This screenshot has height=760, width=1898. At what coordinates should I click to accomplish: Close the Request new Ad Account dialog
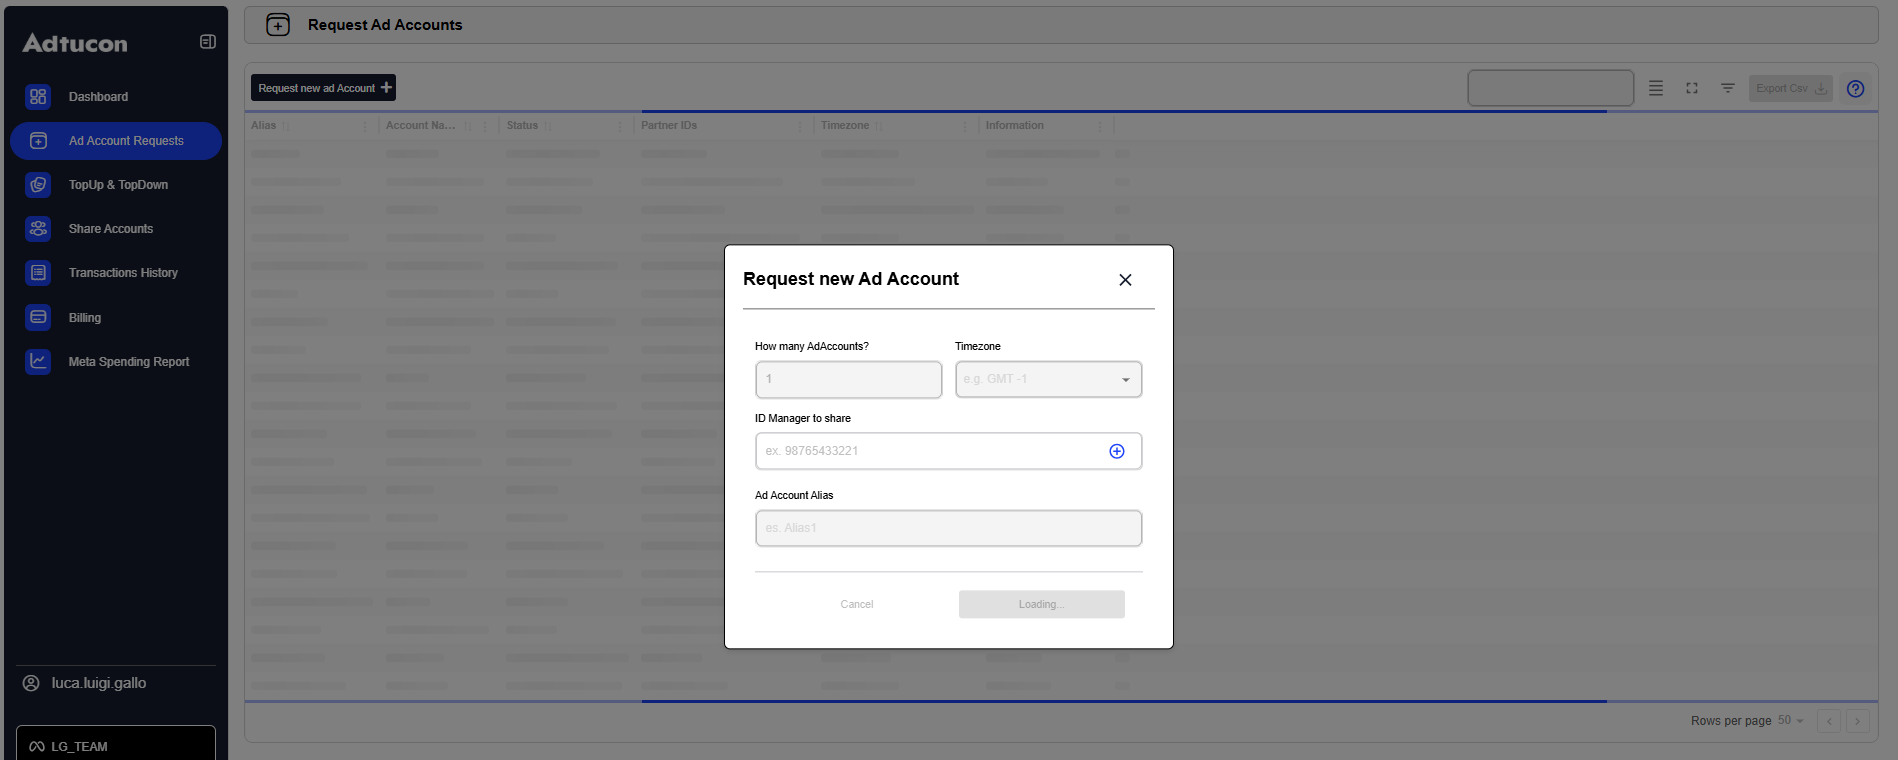(x=1125, y=280)
